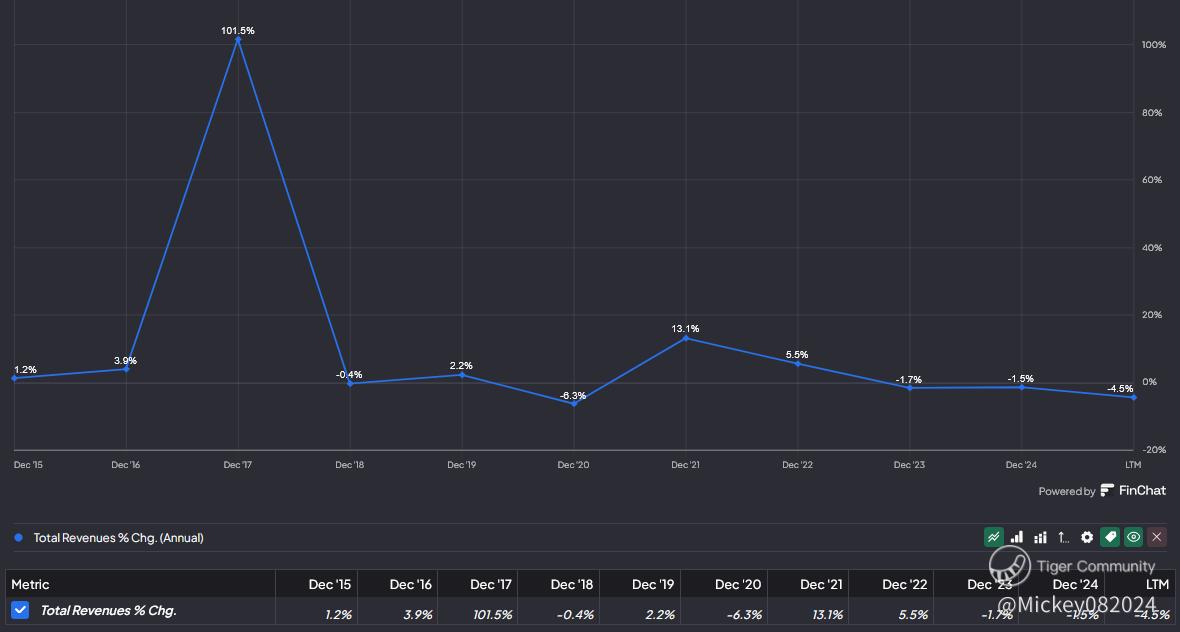Select the line chart type icon

[x=993, y=537]
